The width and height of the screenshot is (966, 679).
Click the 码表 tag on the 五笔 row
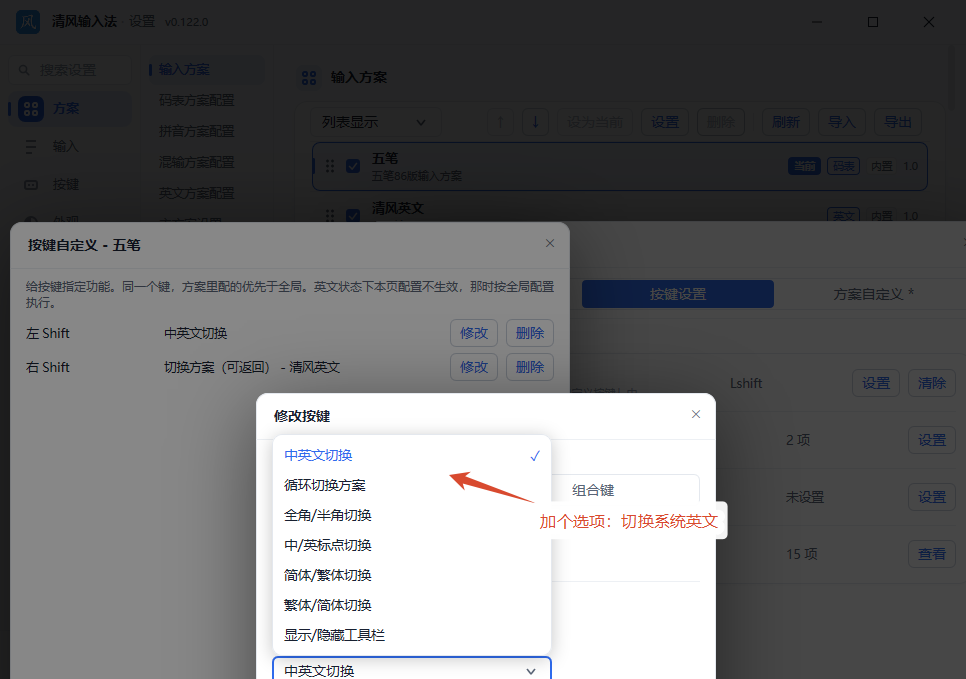pos(843,166)
